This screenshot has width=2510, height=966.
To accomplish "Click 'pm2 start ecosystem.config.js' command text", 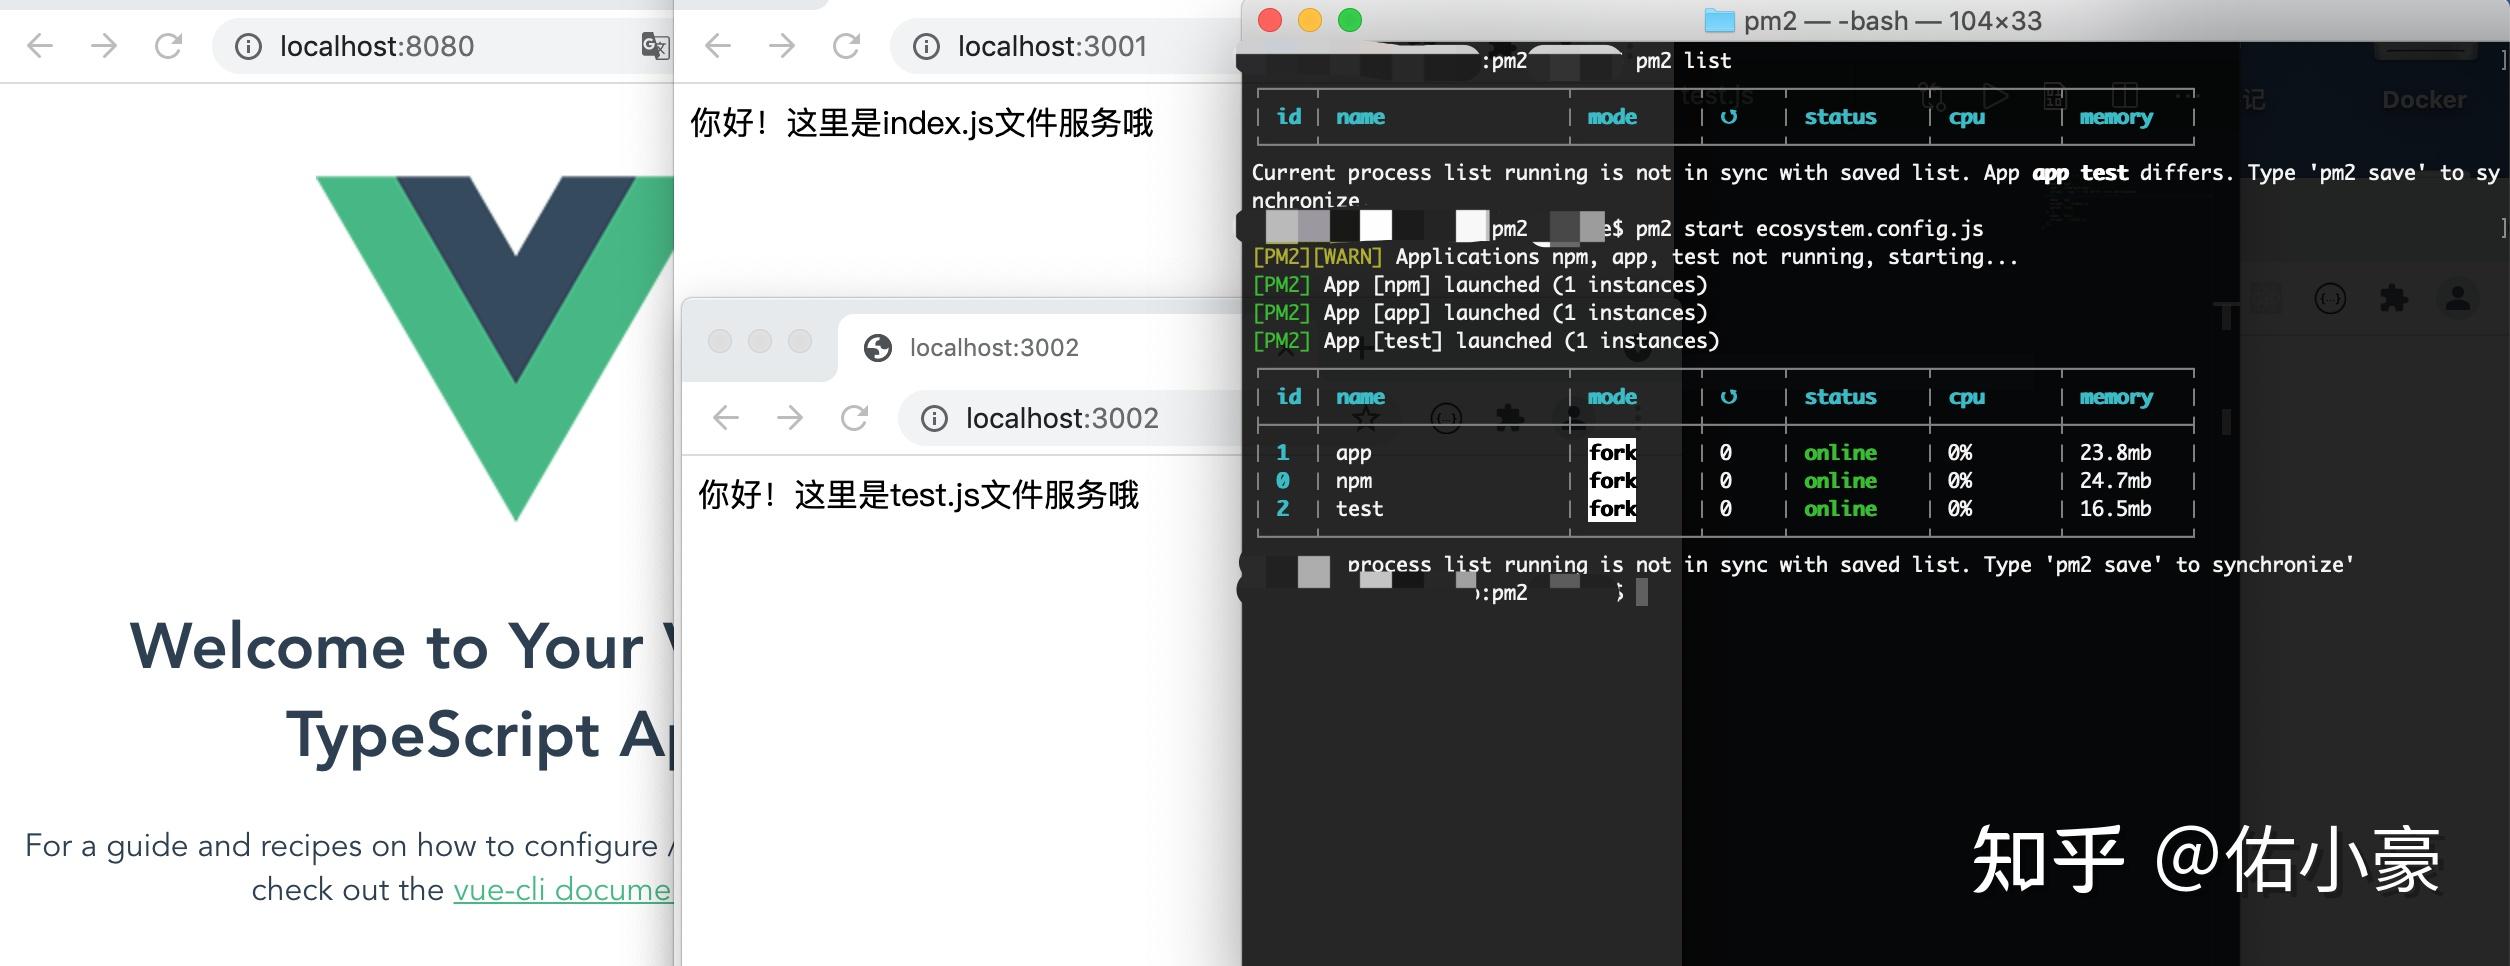I will click(1809, 229).
